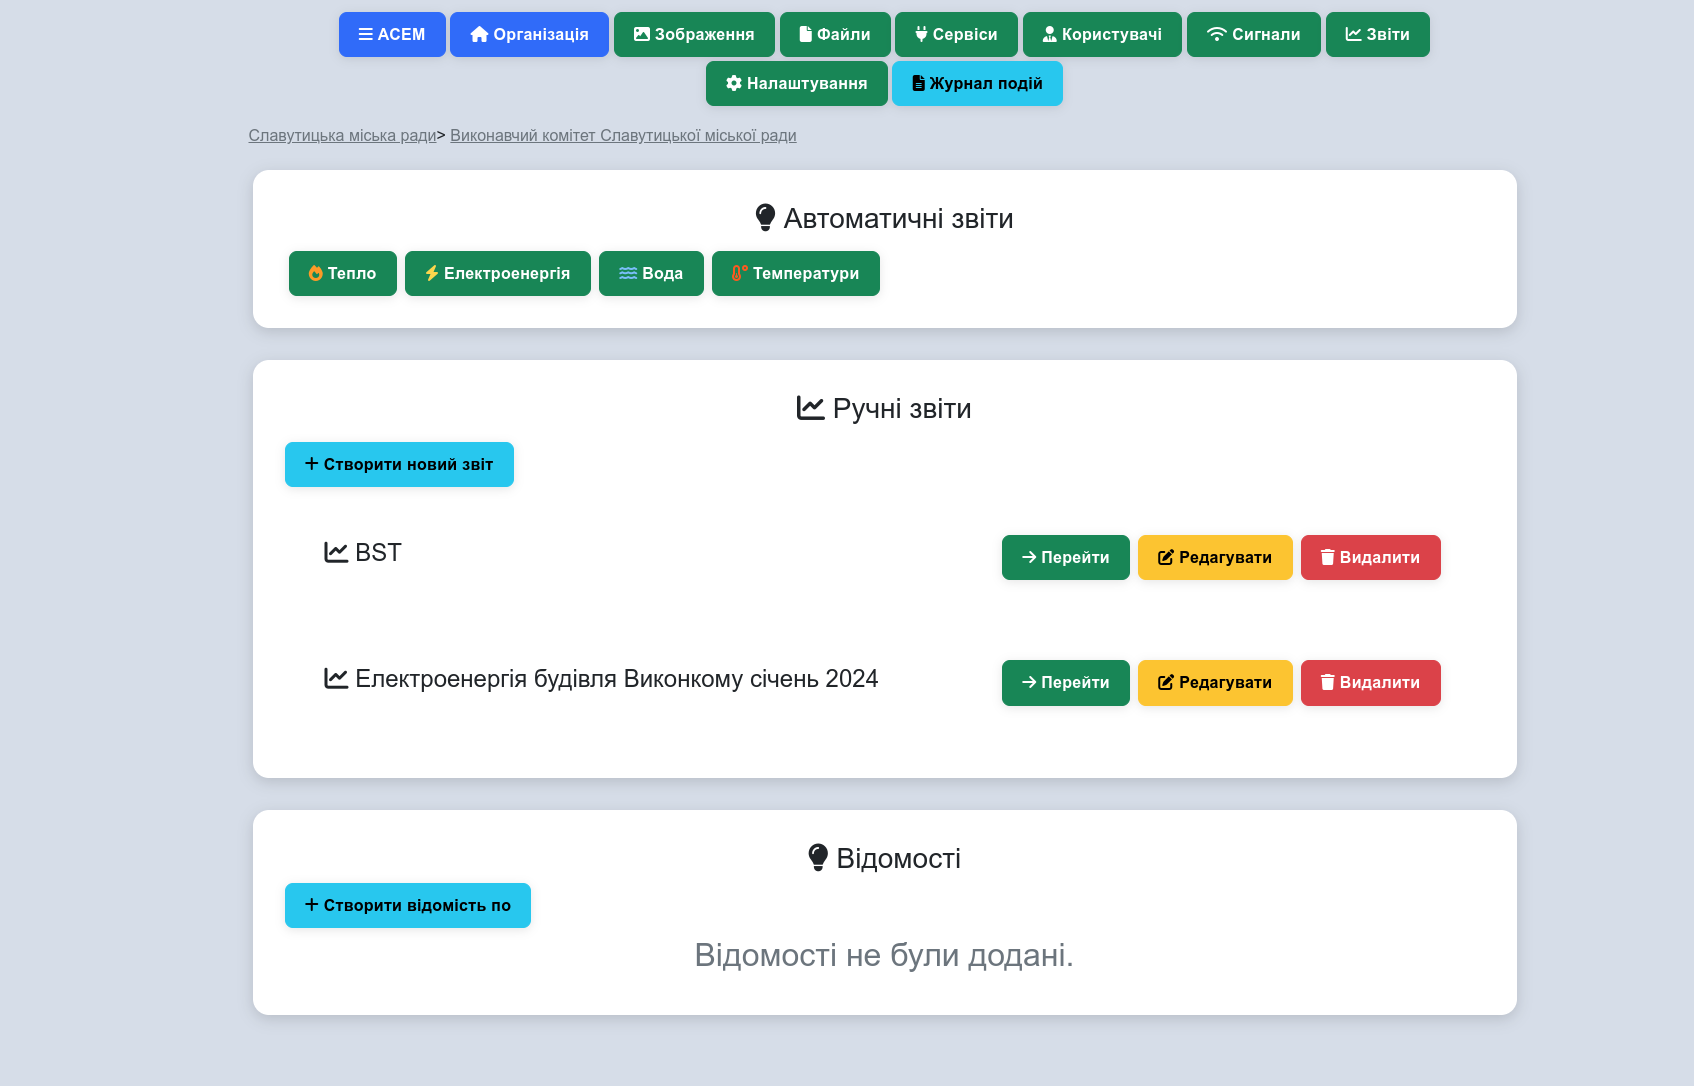Click Створити відомість по button
The width and height of the screenshot is (1694, 1086).
(x=407, y=905)
